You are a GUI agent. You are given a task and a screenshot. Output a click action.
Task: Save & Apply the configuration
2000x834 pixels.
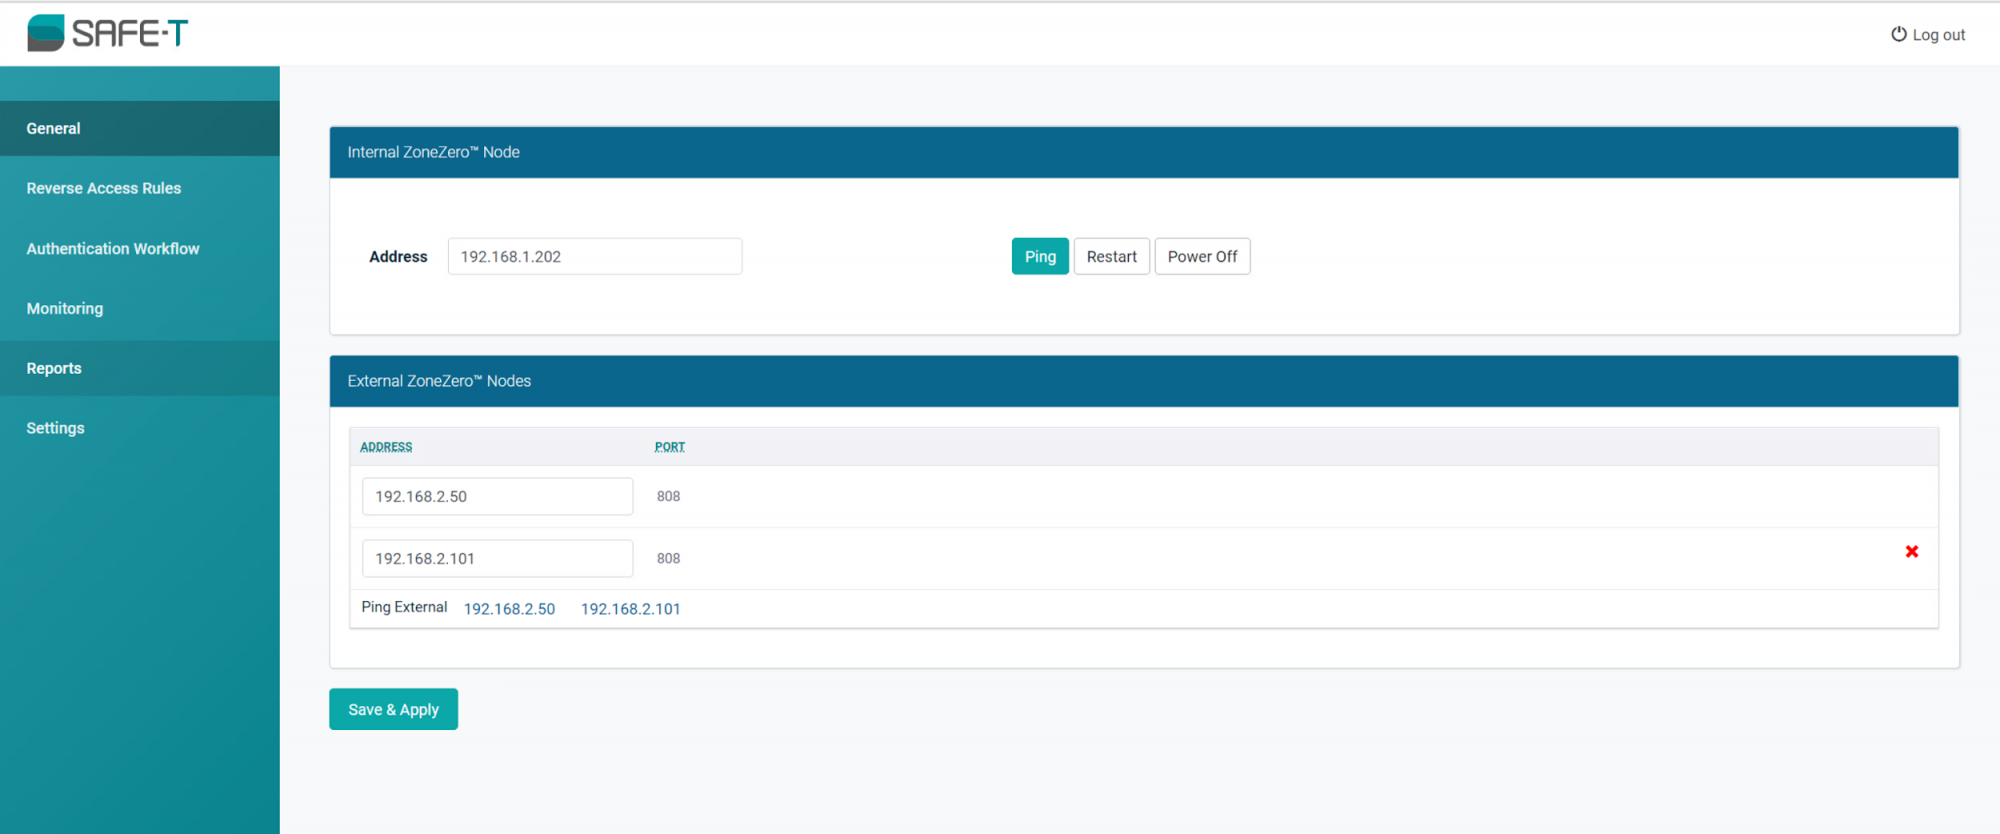[393, 709]
